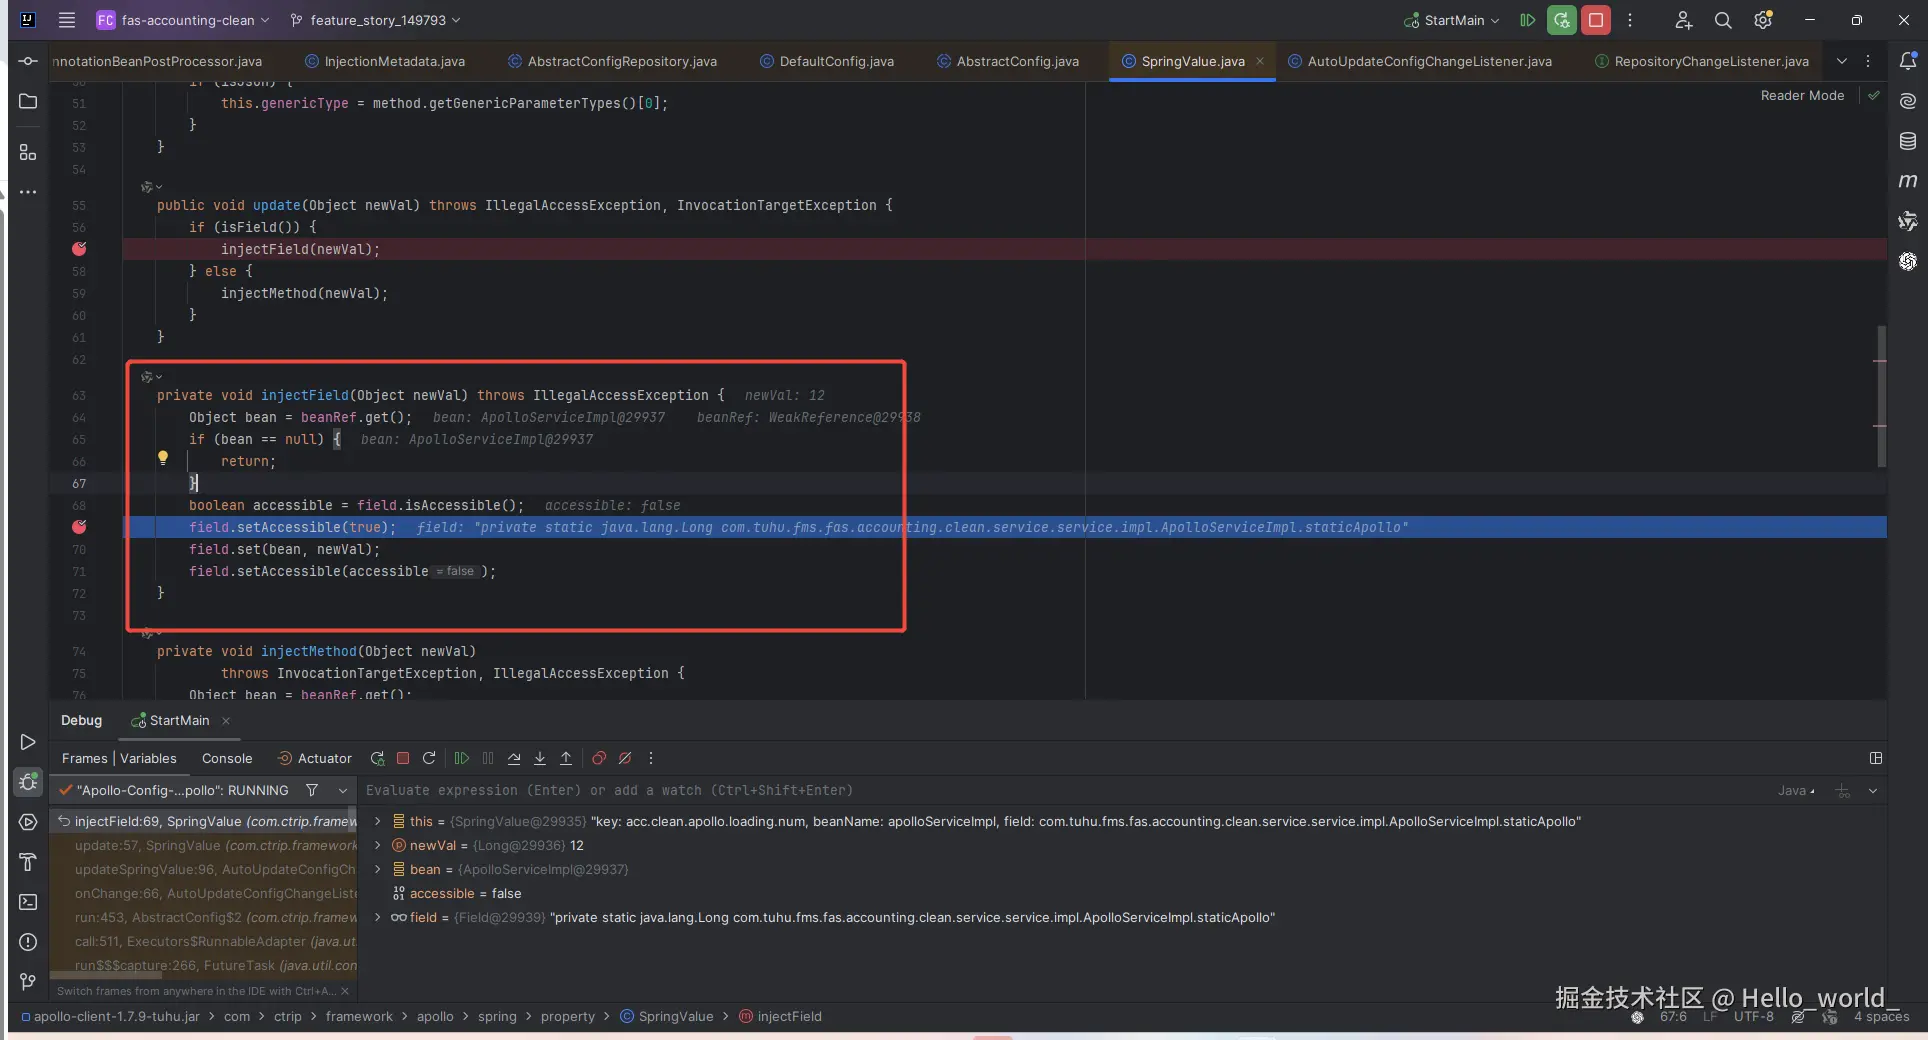Open the Structure tool window

pos(28,152)
